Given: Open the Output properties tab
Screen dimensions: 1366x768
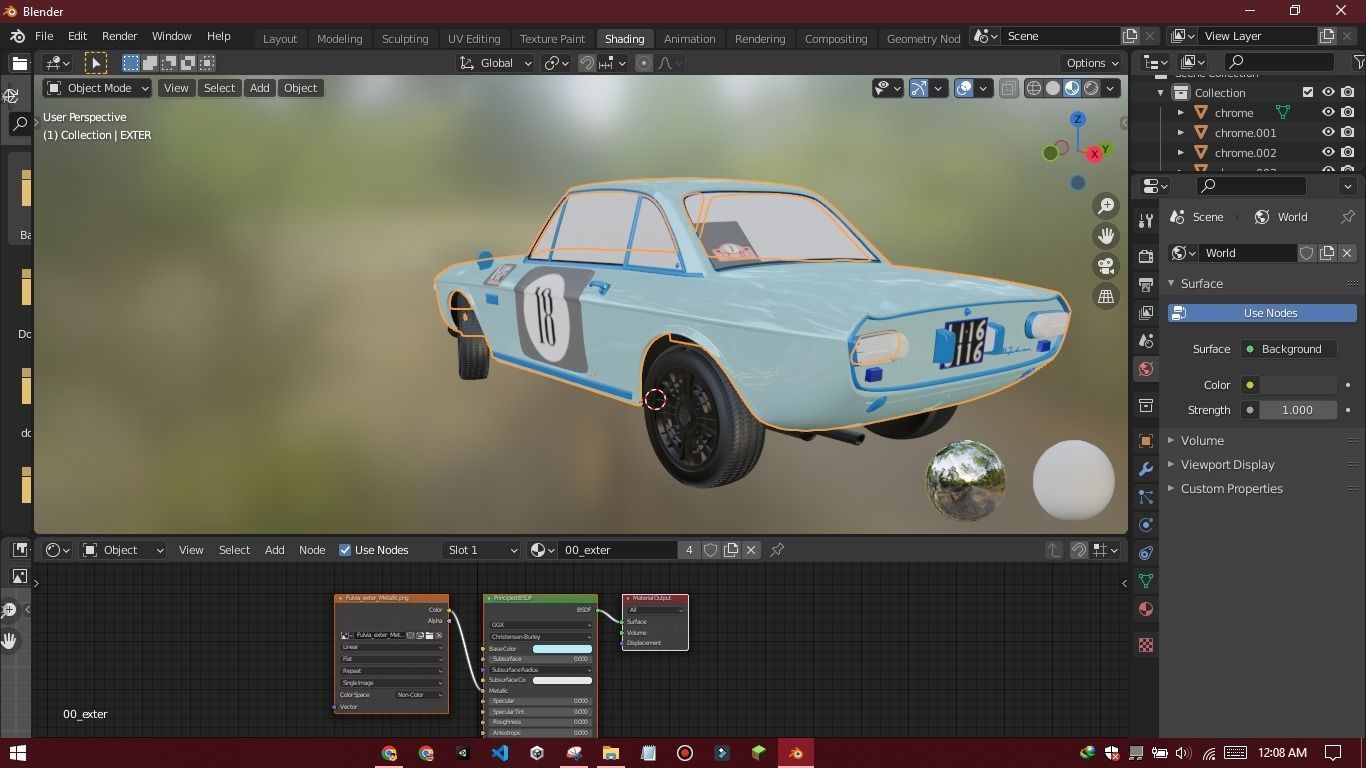Looking at the screenshot, I should 1146,285.
